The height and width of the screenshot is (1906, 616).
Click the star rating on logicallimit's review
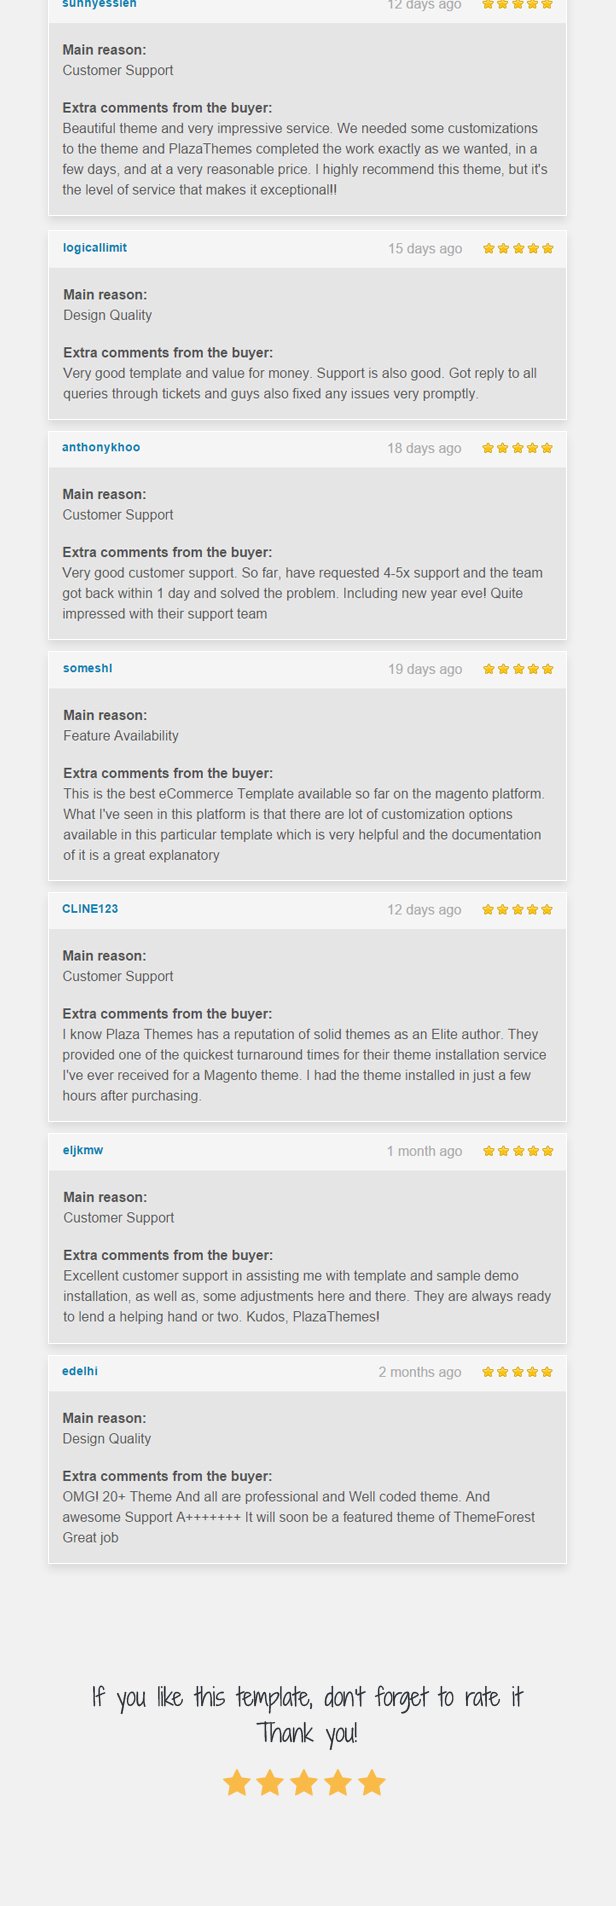518,248
